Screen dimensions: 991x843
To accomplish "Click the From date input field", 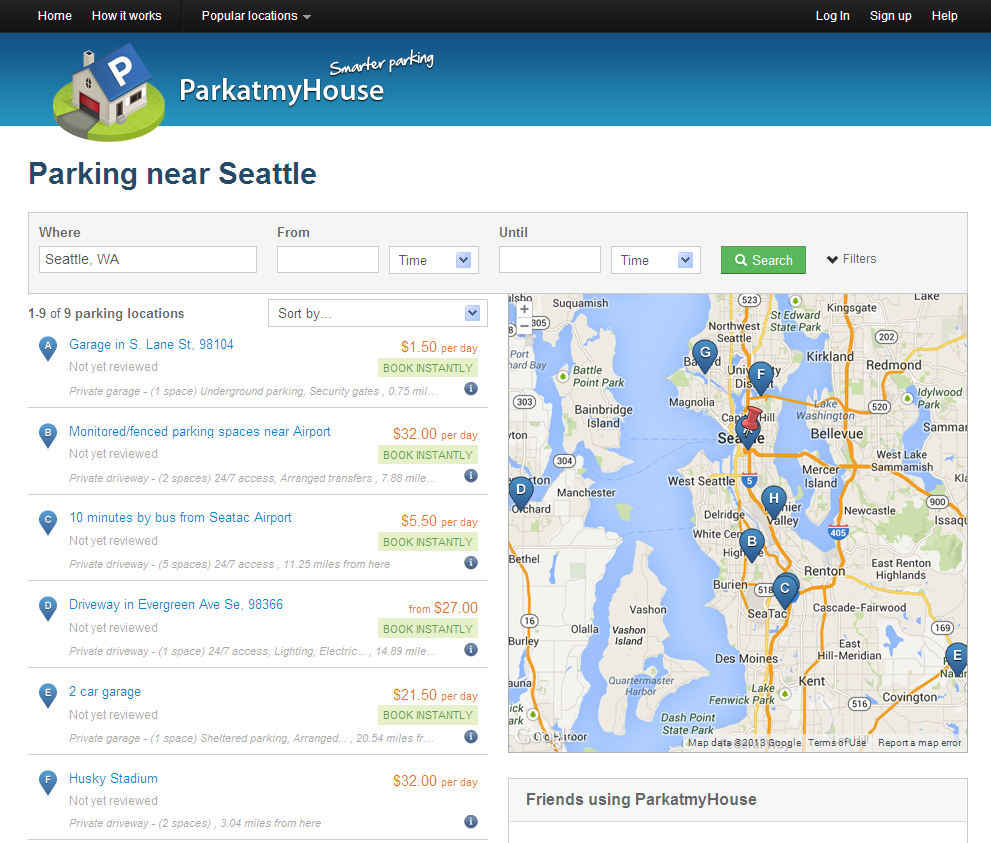I will pos(327,260).
